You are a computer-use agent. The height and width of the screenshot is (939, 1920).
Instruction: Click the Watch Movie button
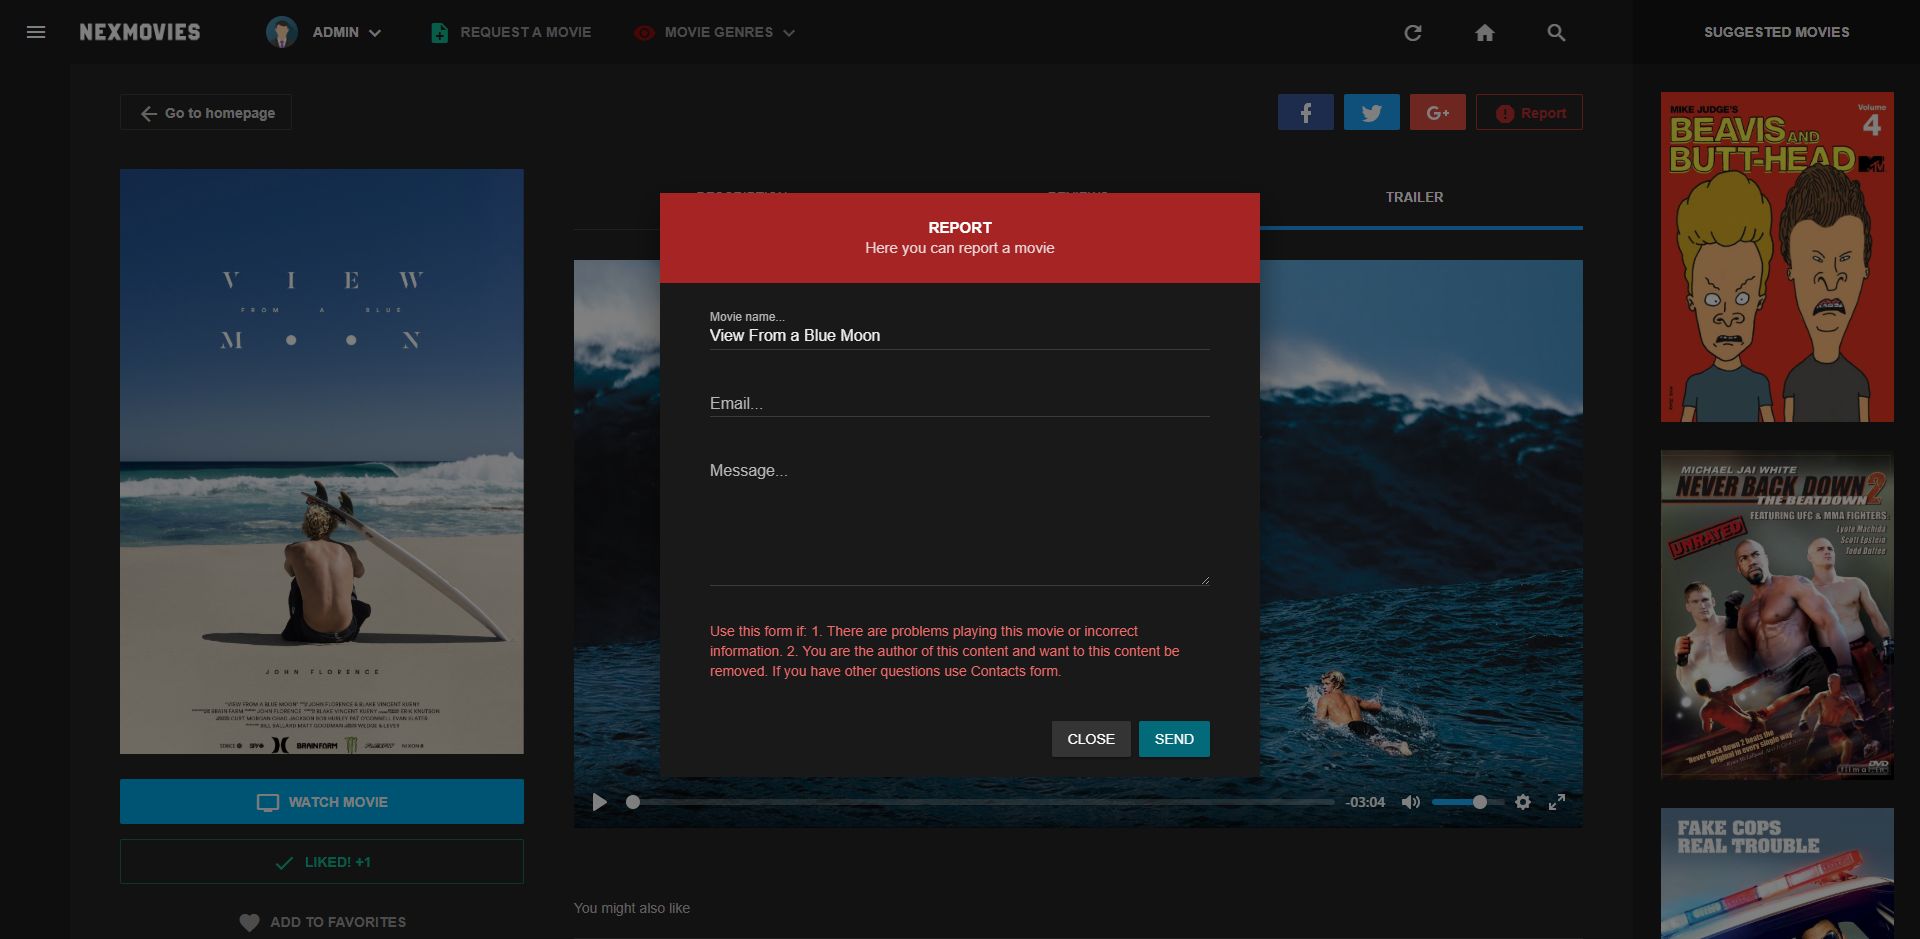(322, 802)
